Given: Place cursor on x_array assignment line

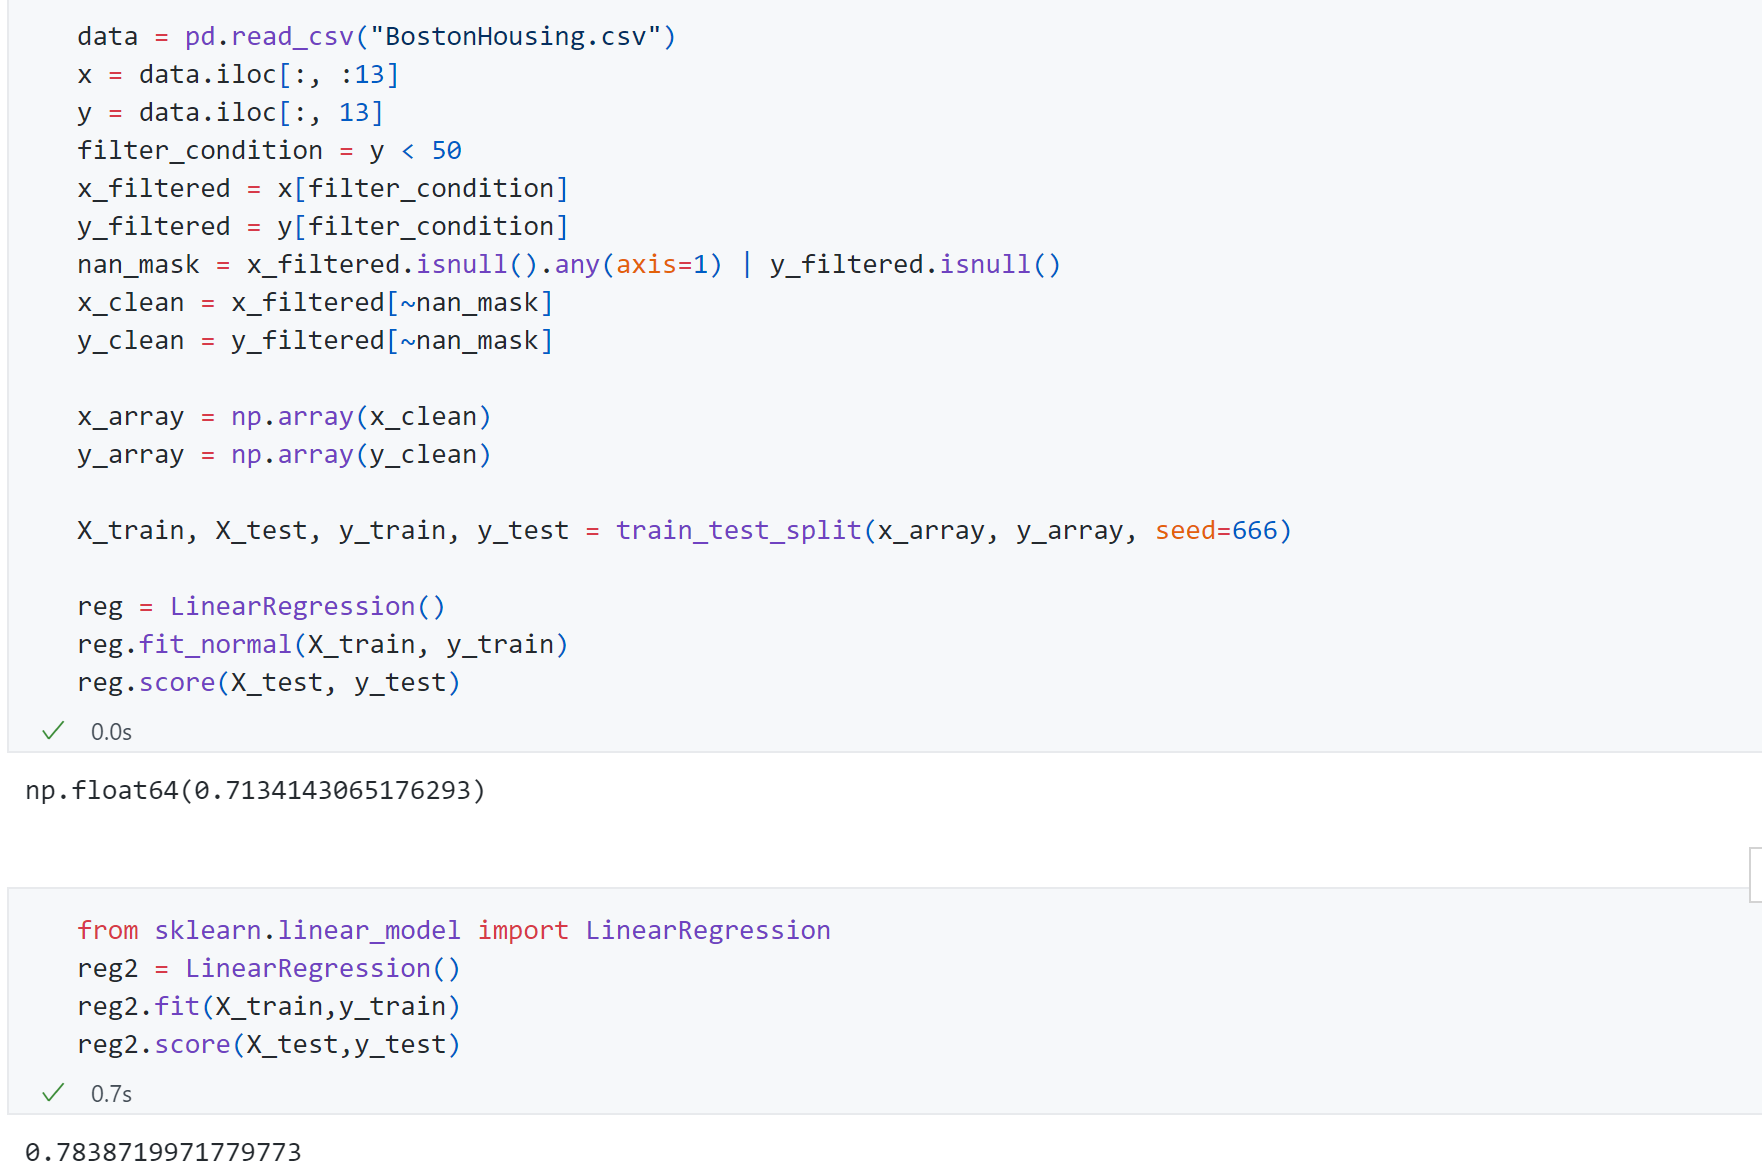Looking at the screenshot, I should pos(284,417).
